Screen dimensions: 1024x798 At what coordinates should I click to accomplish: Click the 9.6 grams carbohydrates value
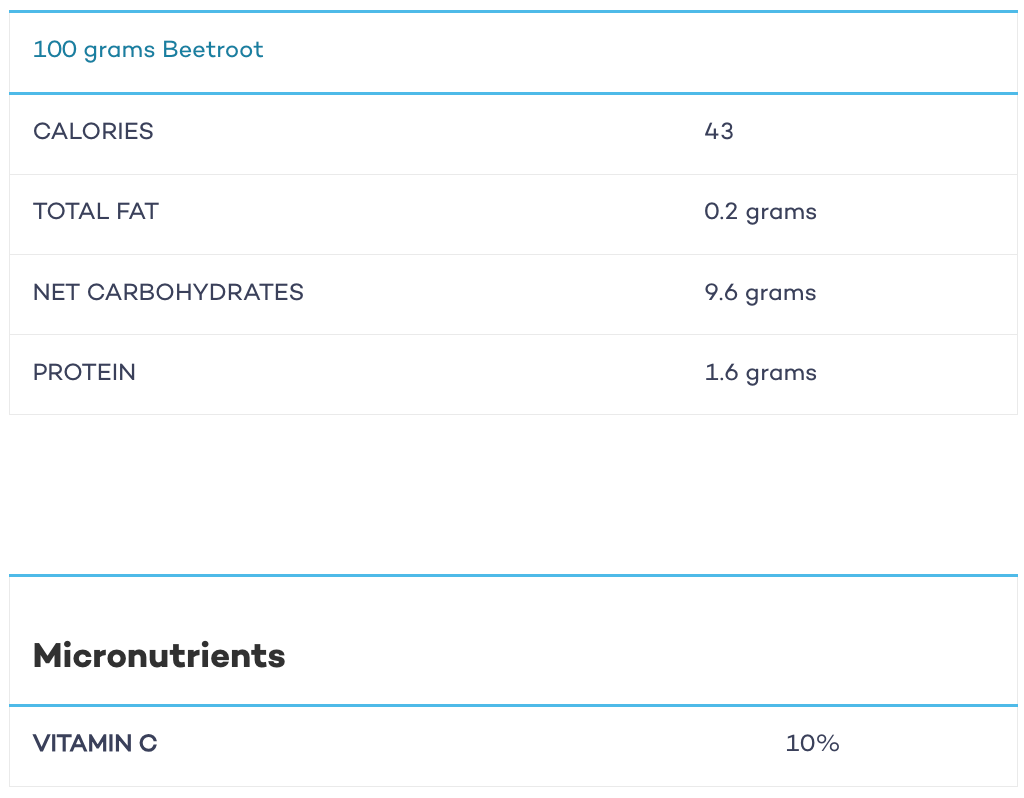point(761,293)
